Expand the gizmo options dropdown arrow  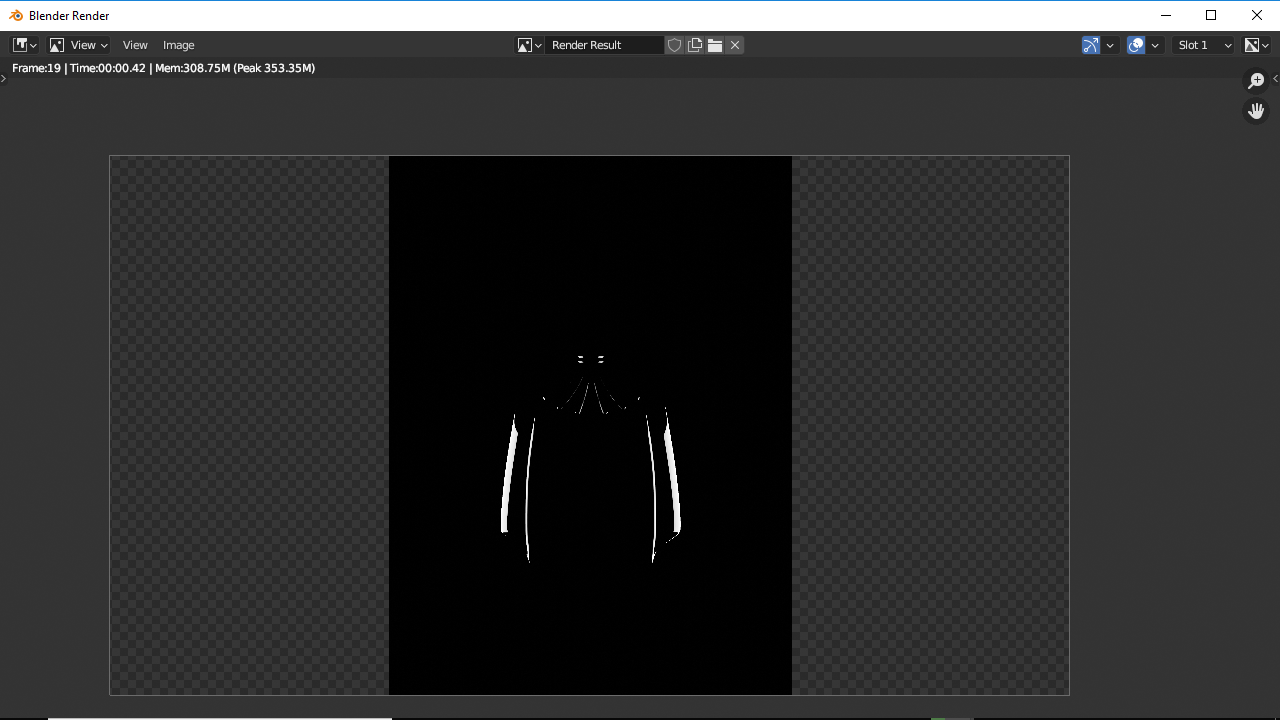pos(1110,45)
